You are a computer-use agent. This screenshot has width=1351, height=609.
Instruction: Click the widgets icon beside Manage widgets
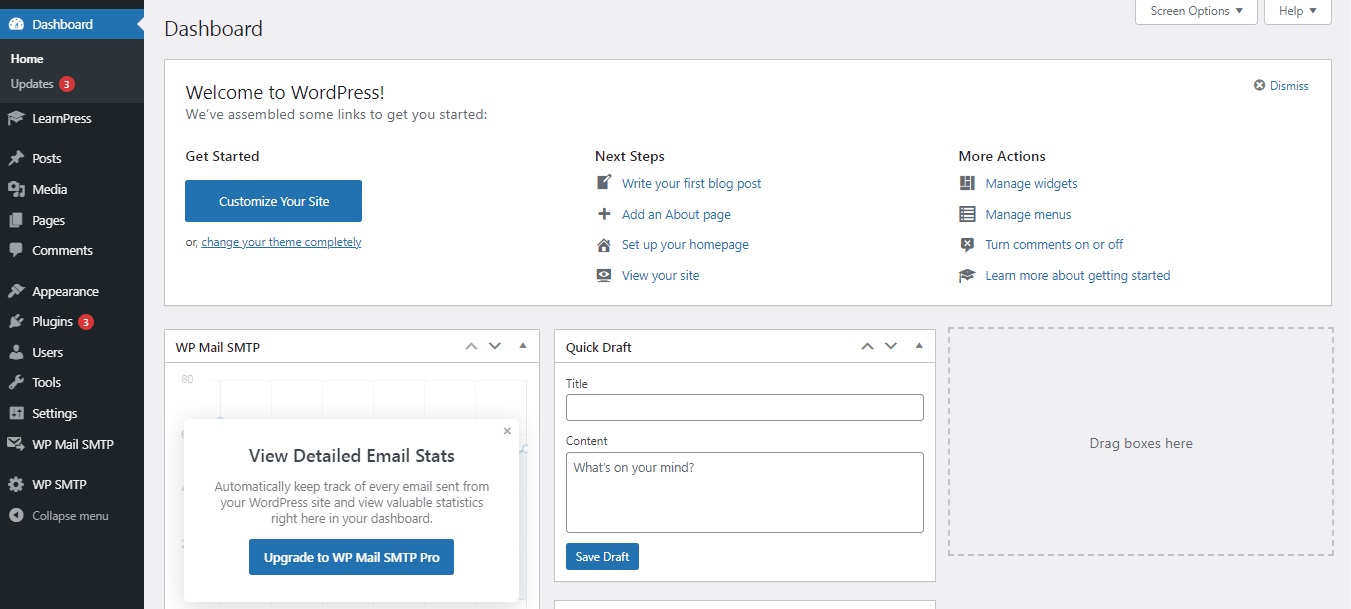[x=967, y=183]
